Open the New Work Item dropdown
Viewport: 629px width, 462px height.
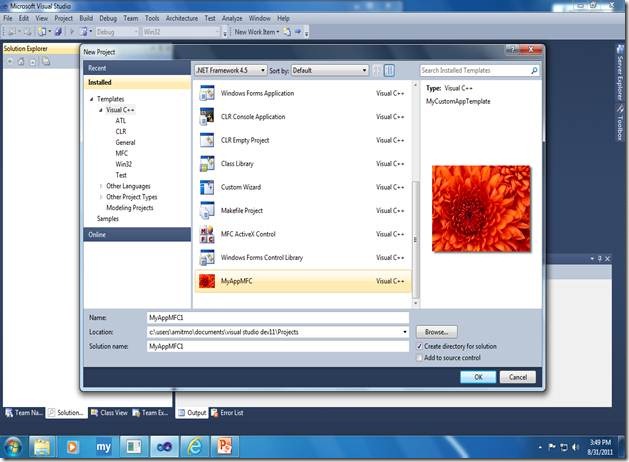pyautogui.click(x=257, y=32)
